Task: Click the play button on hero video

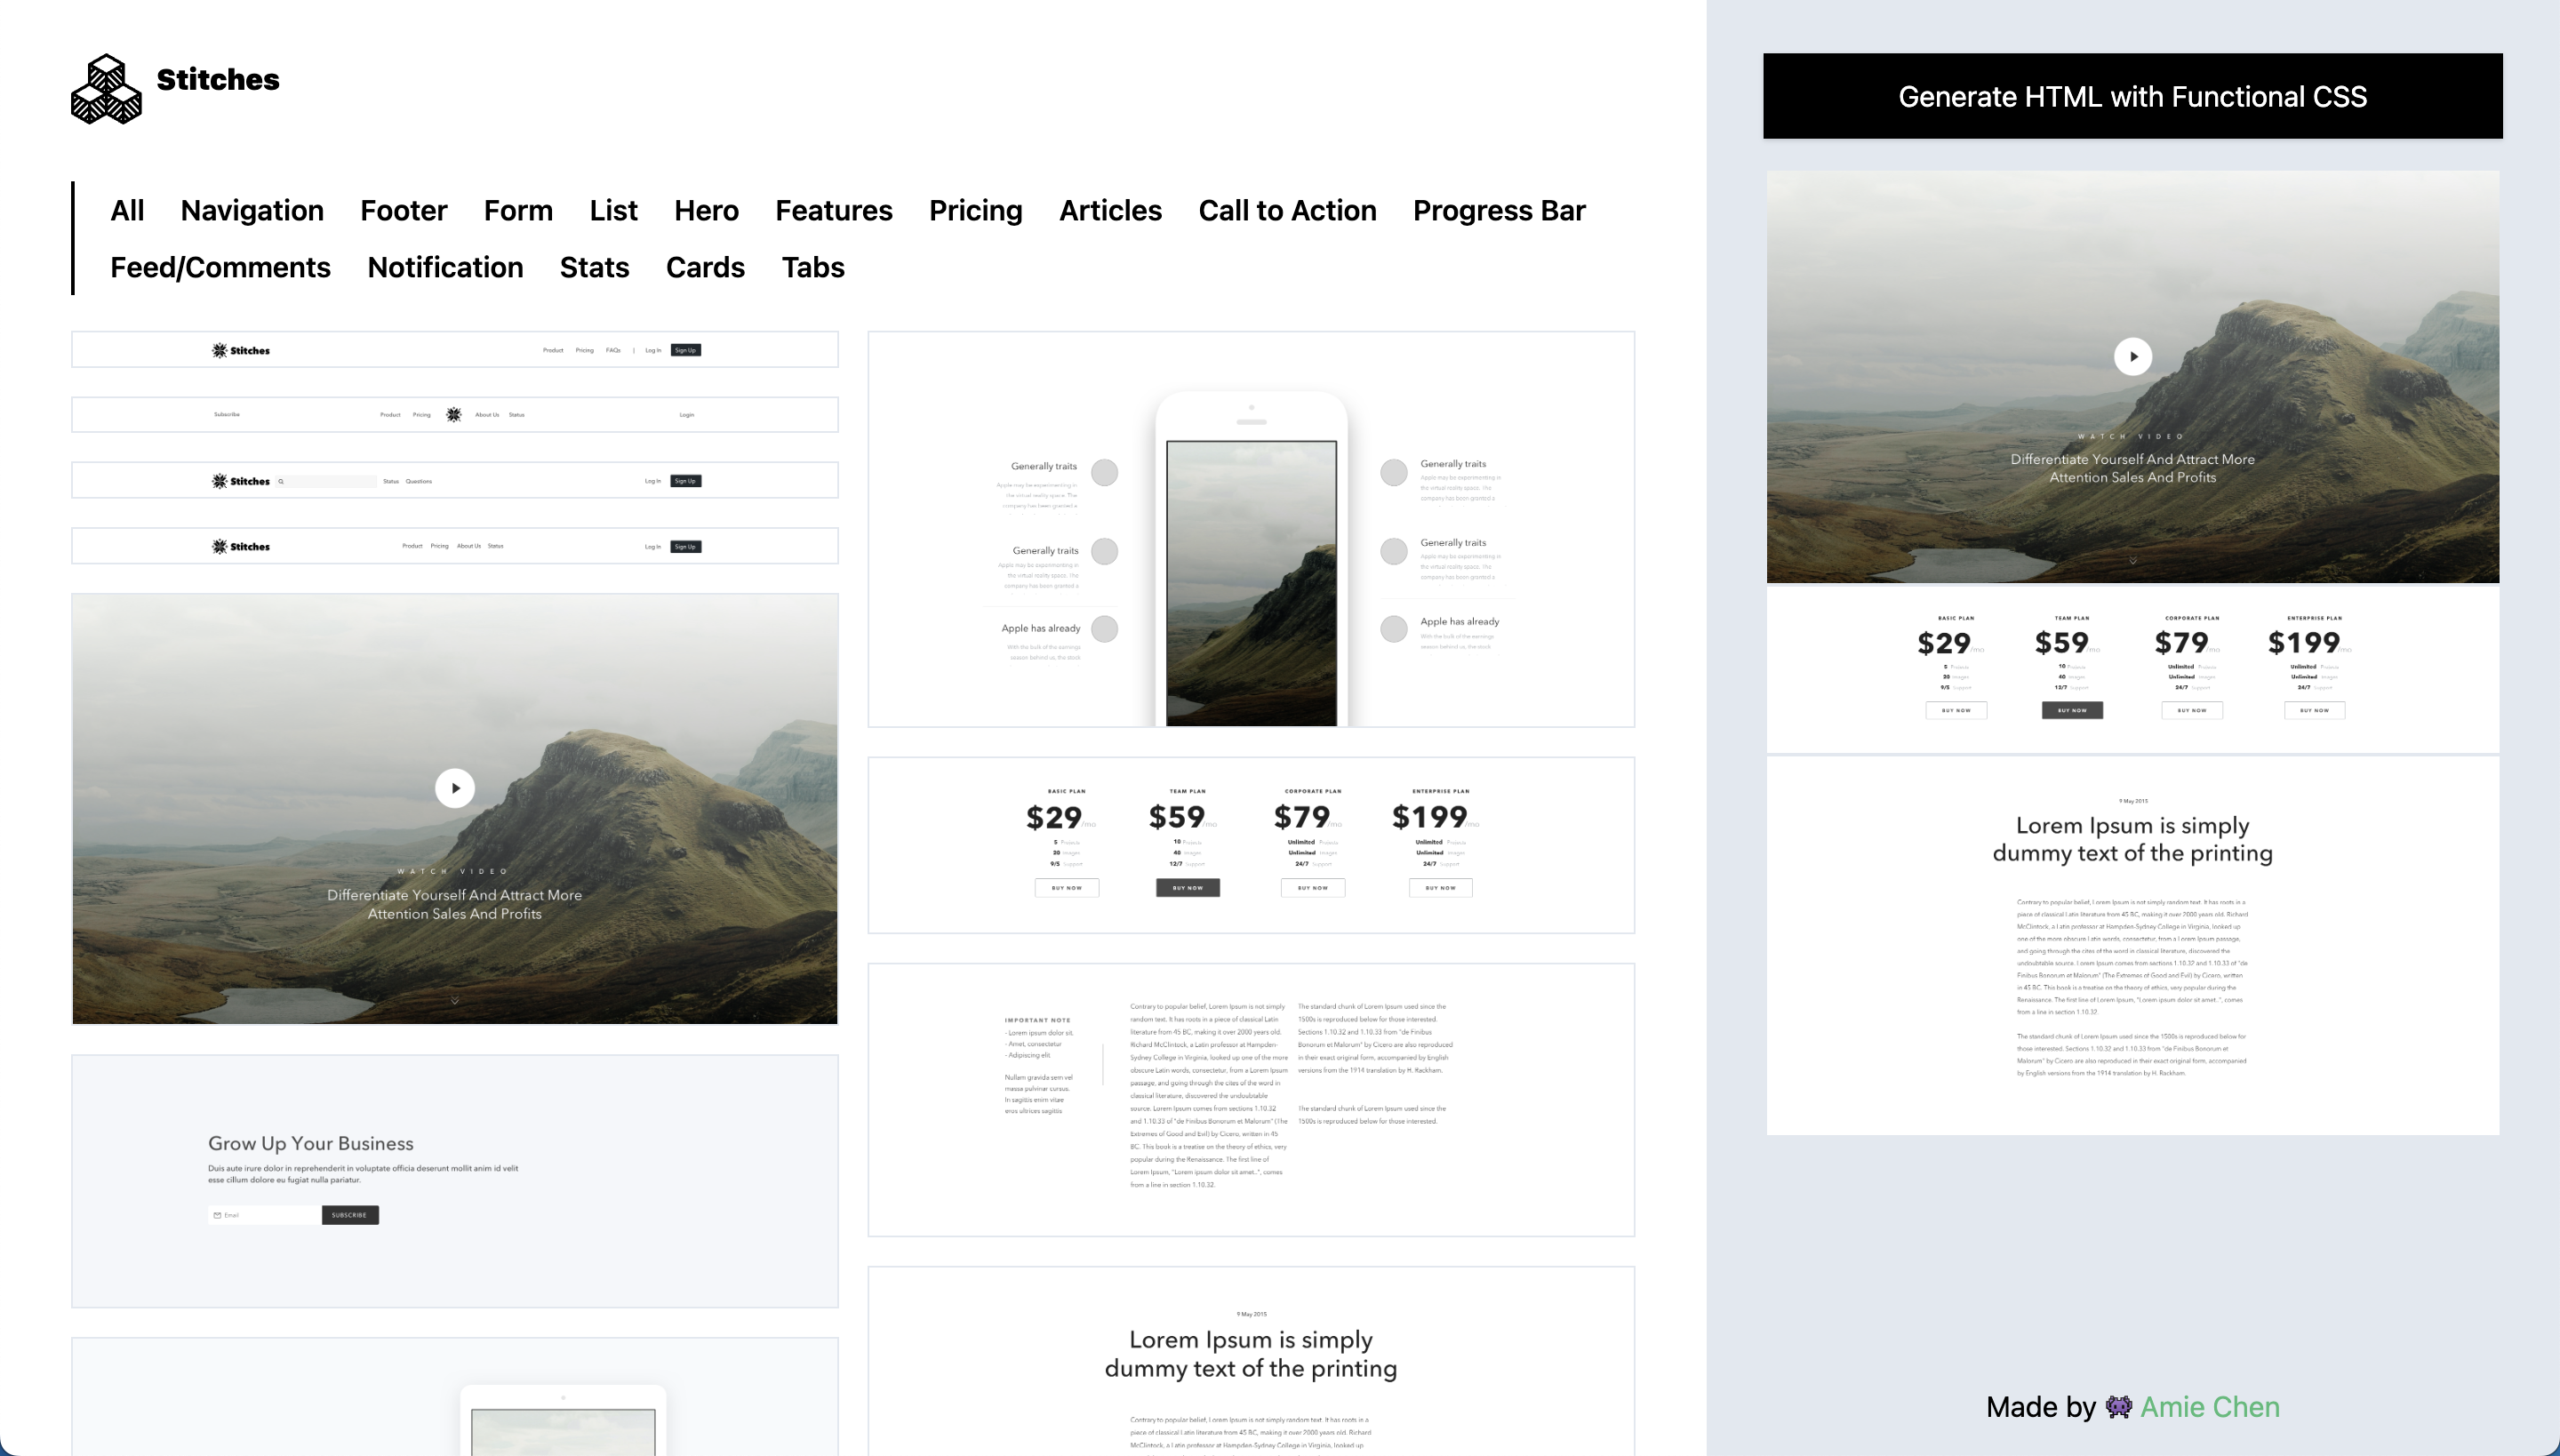Action: pos(453,788)
